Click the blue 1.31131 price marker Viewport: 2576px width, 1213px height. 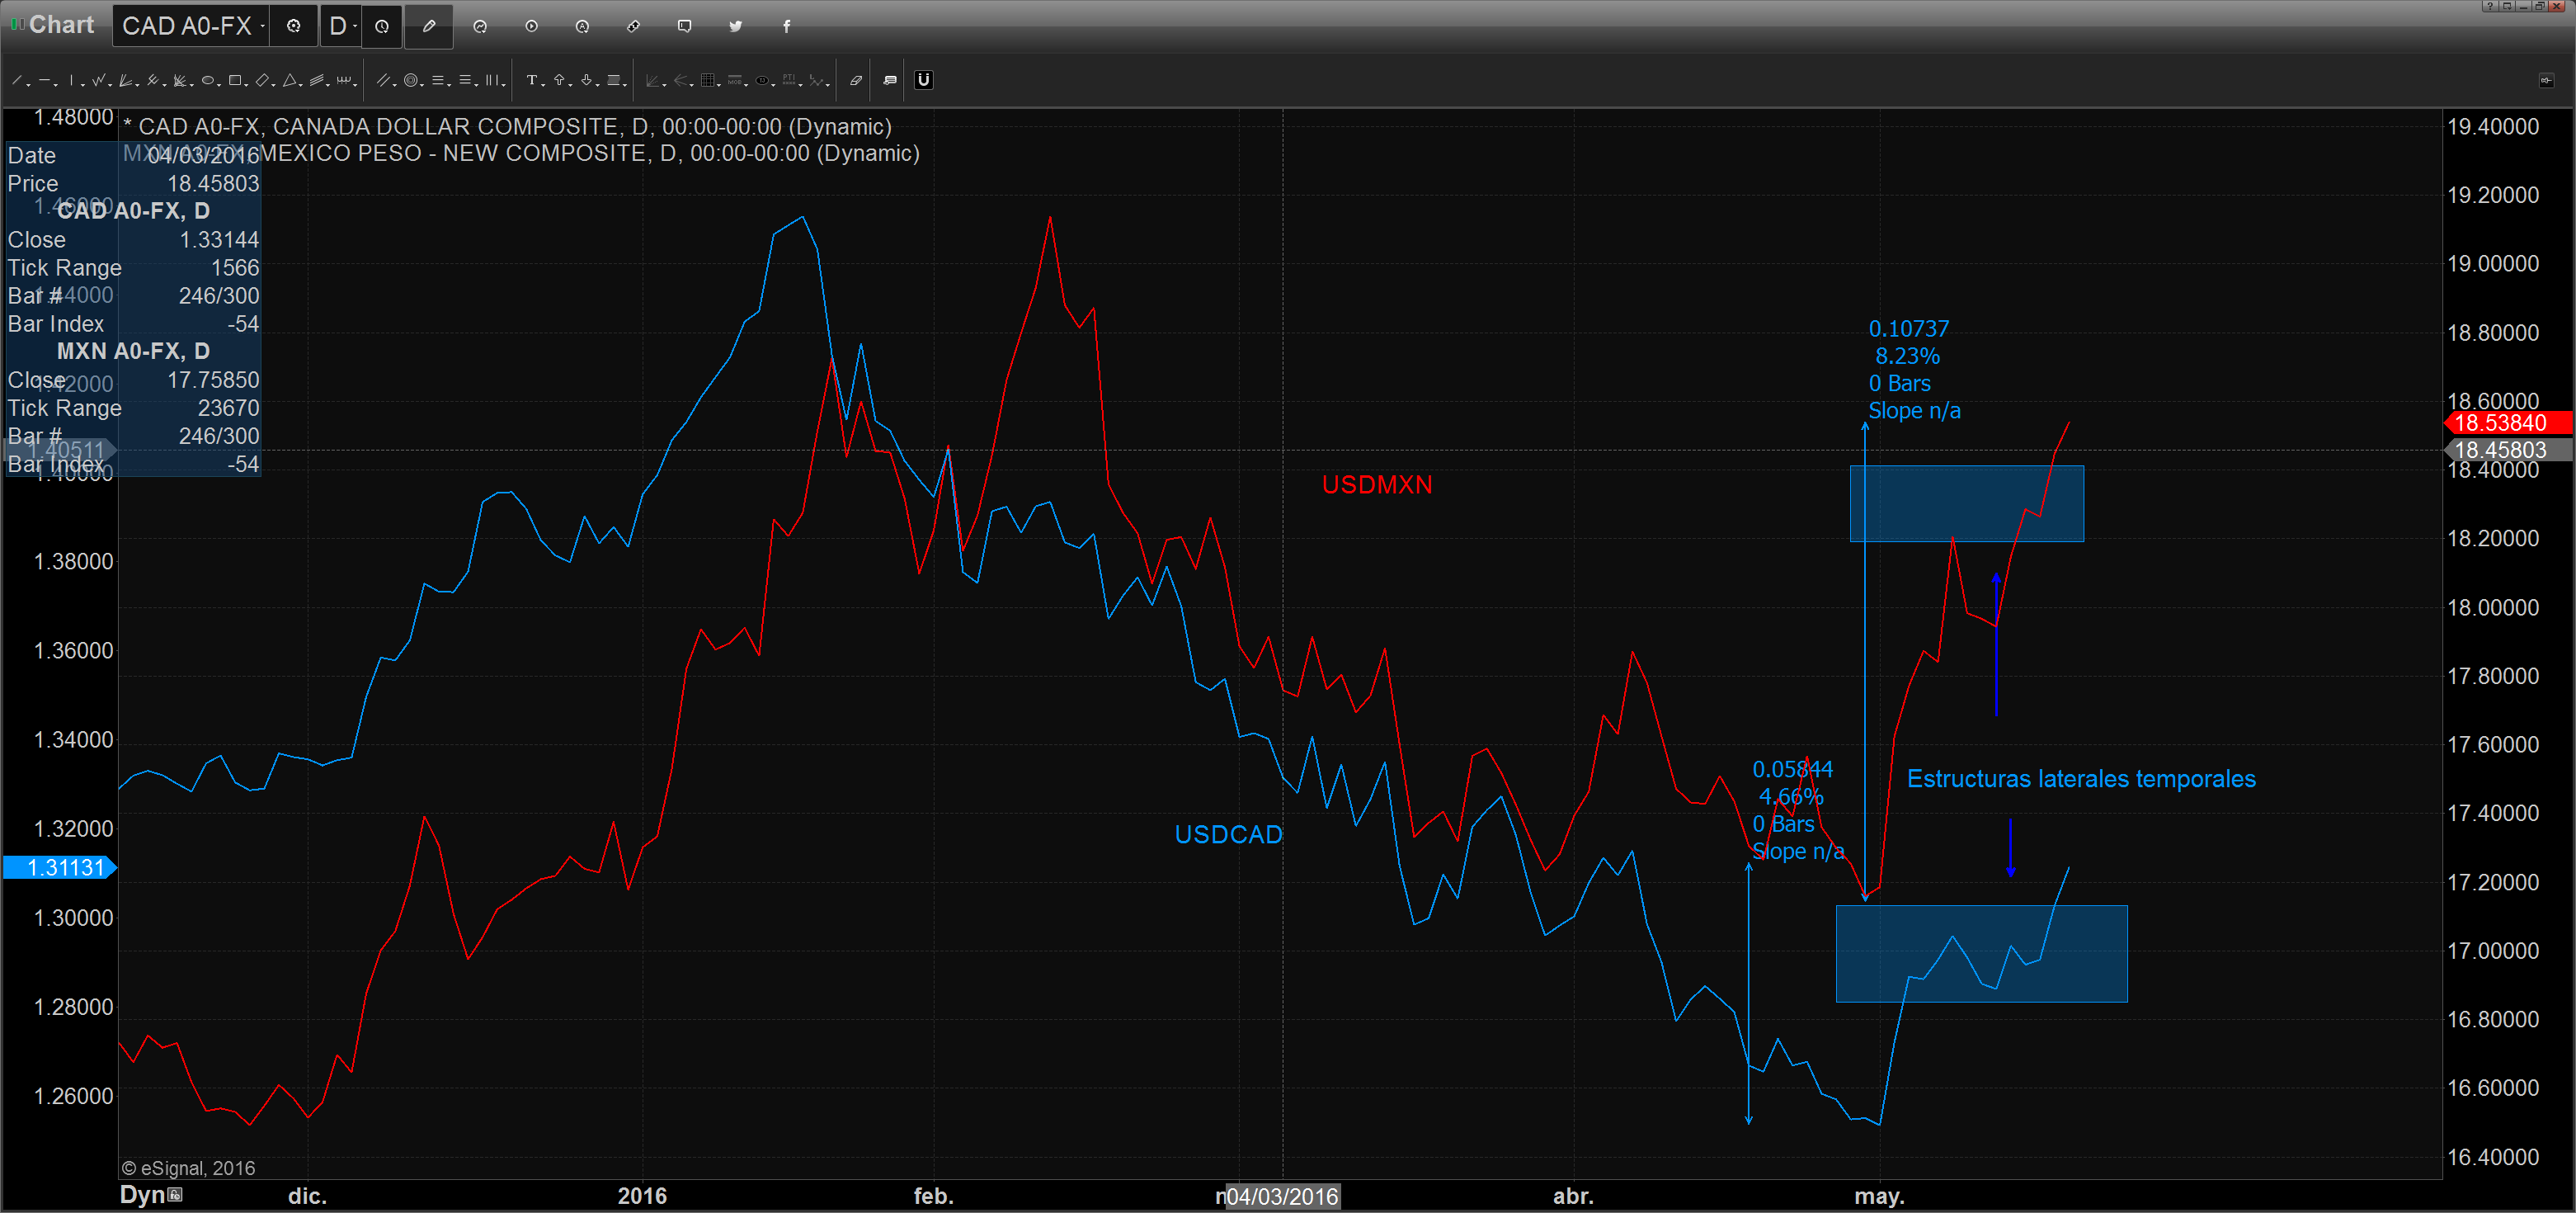click(x=60, y=867)
